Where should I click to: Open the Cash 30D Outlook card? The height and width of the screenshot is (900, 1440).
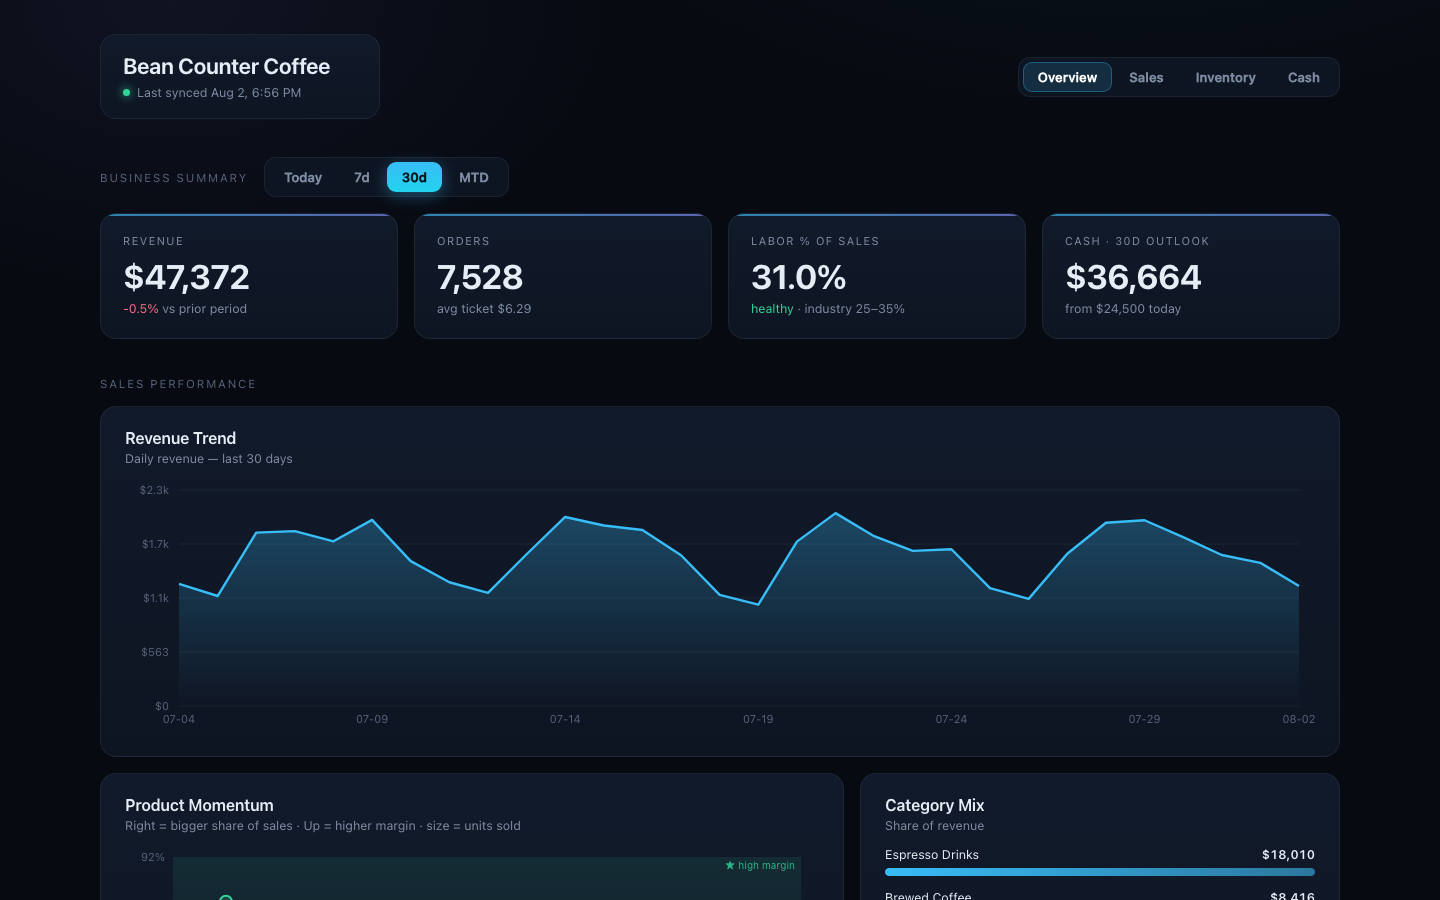tap(1191, 276)
